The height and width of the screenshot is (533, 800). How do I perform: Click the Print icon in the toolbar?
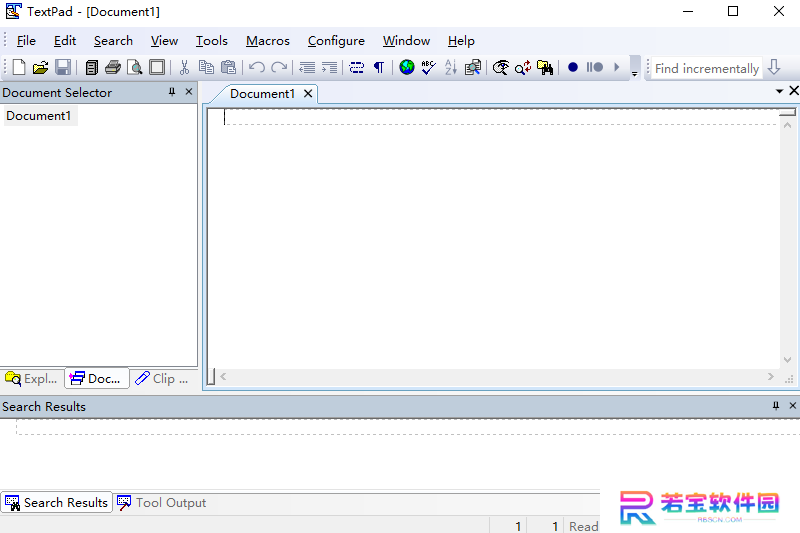[113, 67]
